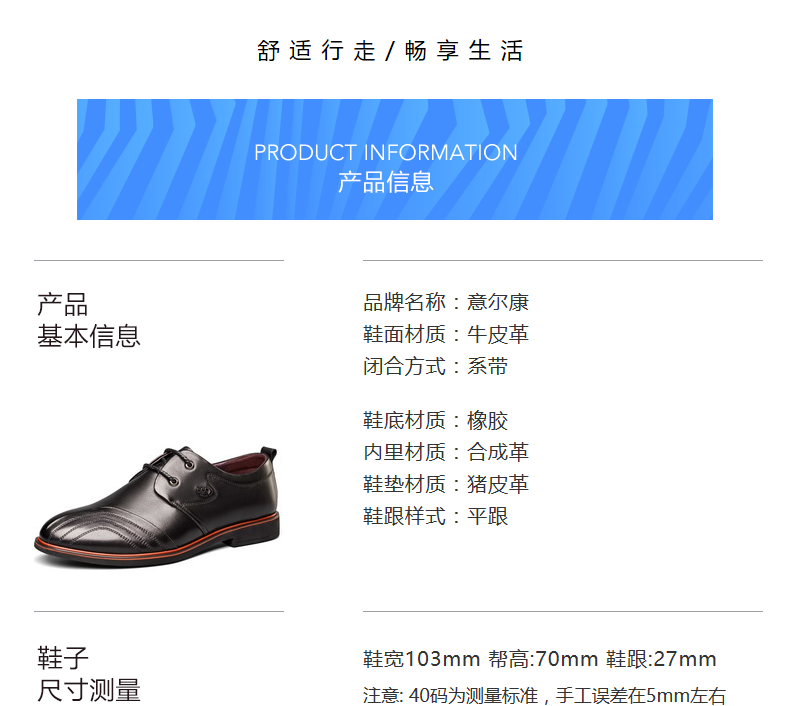Click the black leather shoe product image
This screenshot has height=706, width=790.
click(158, 506)
